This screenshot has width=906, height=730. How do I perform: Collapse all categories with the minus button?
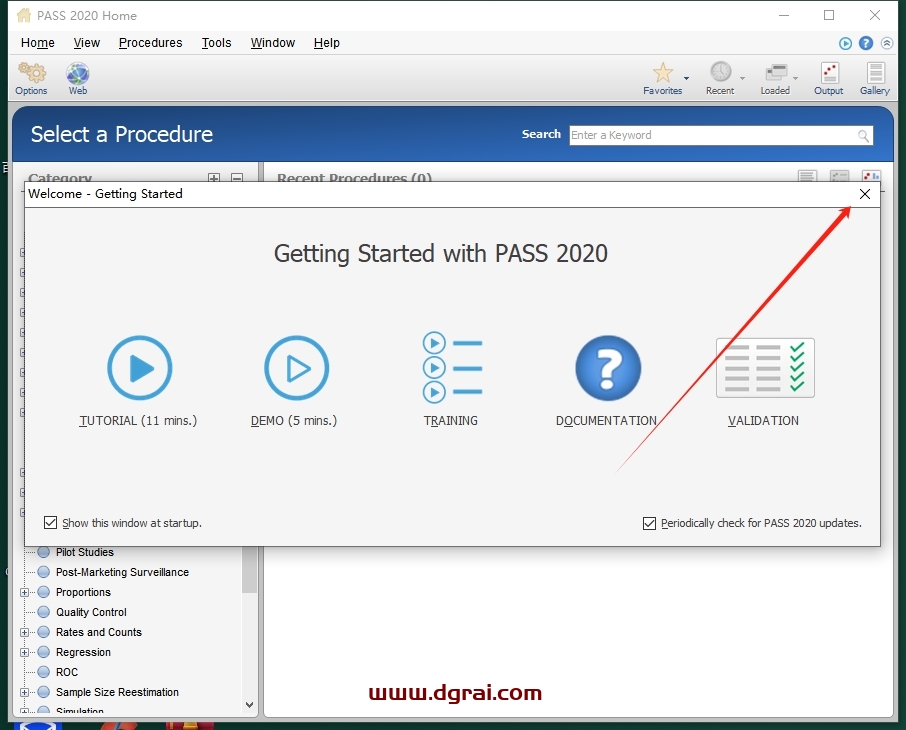[237, 178]
